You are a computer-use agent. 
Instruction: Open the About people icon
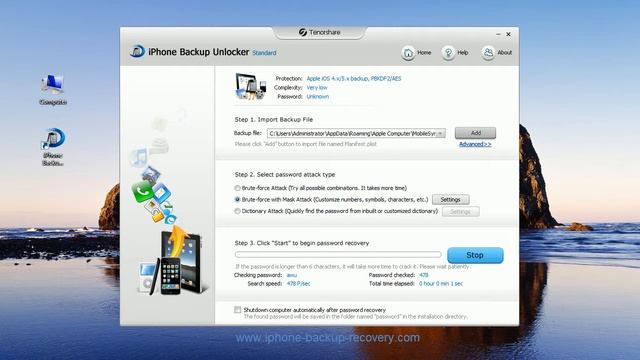tap(488, 53)
